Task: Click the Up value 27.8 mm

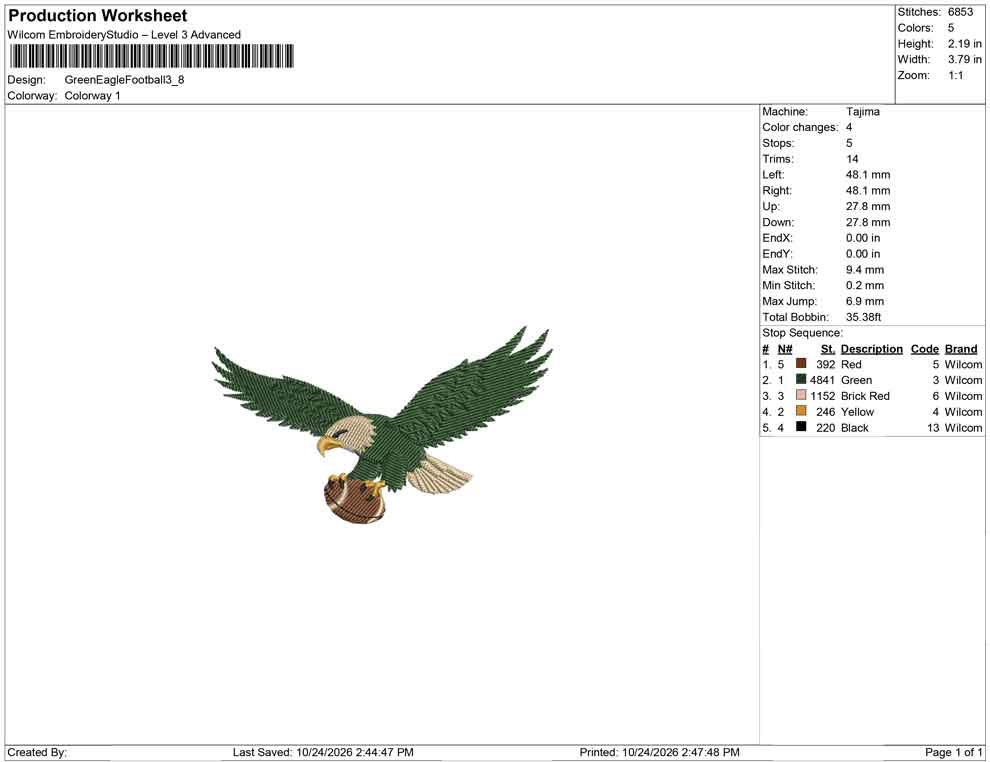Action: 868,206
